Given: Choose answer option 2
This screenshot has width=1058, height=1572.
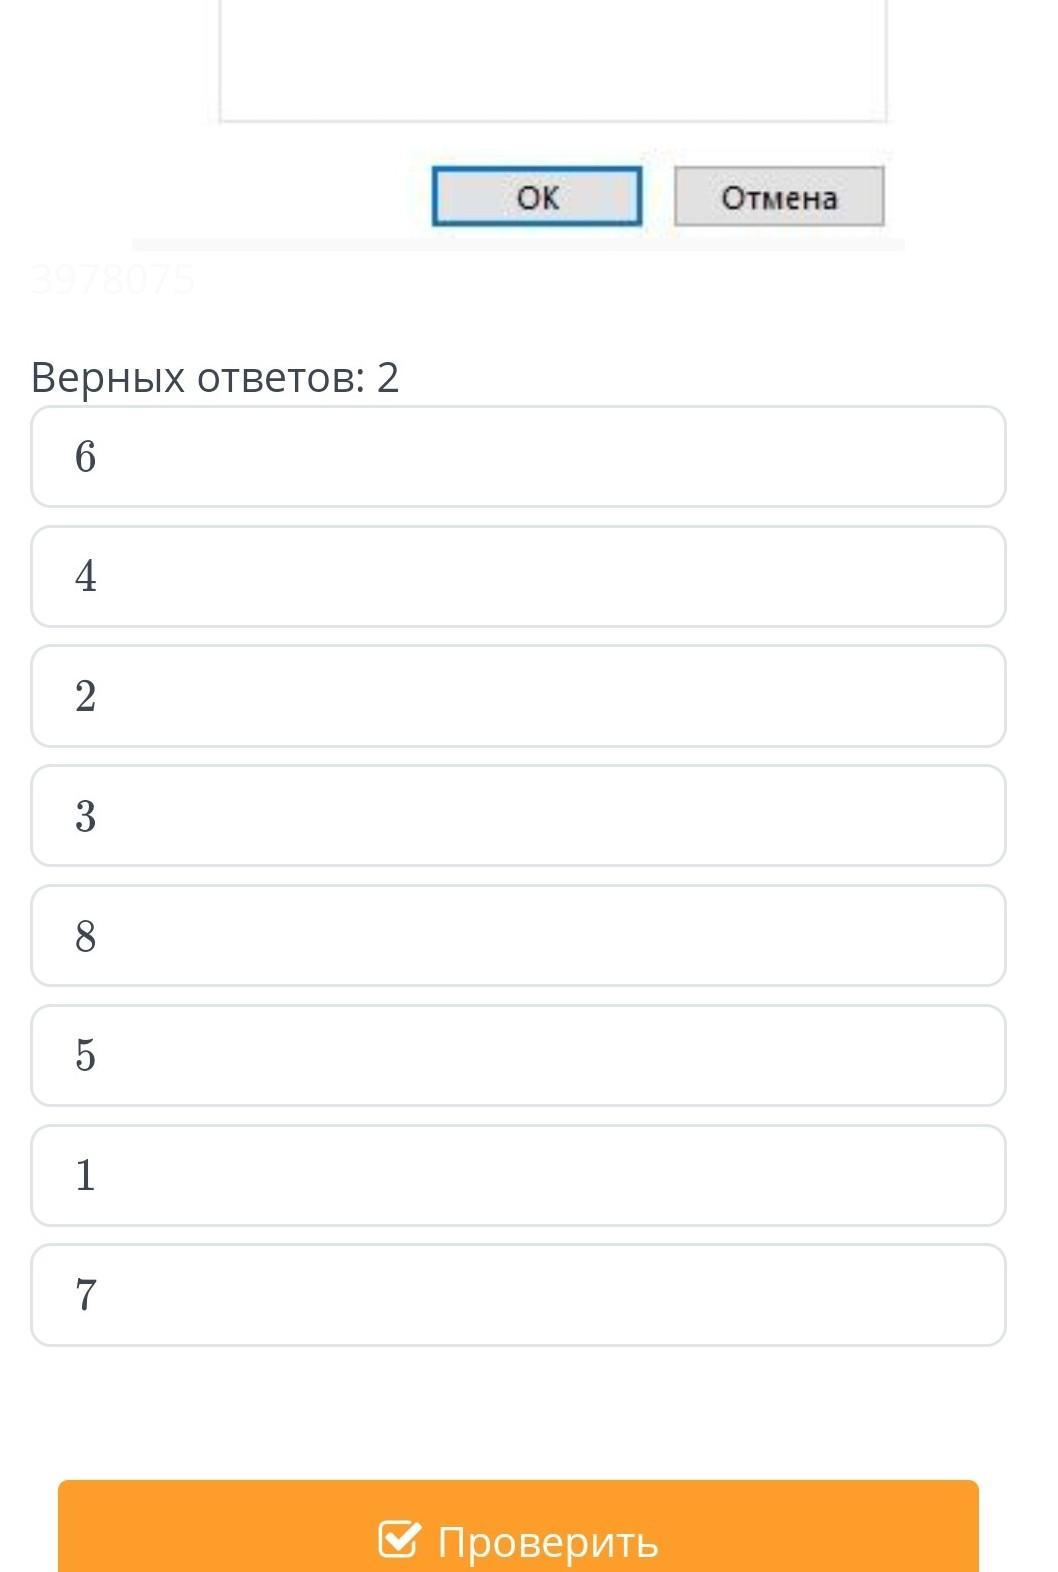Looking at the screenshot, I should (x=518, y=696).
